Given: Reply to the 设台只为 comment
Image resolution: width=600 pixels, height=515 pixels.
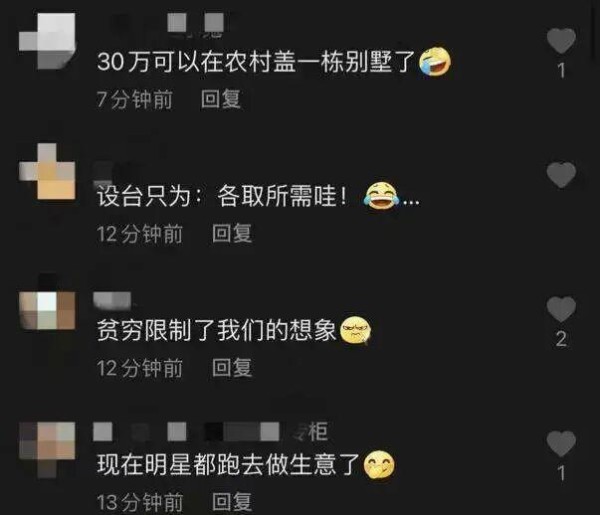Looking at the screenshot, I should [232, 233].
